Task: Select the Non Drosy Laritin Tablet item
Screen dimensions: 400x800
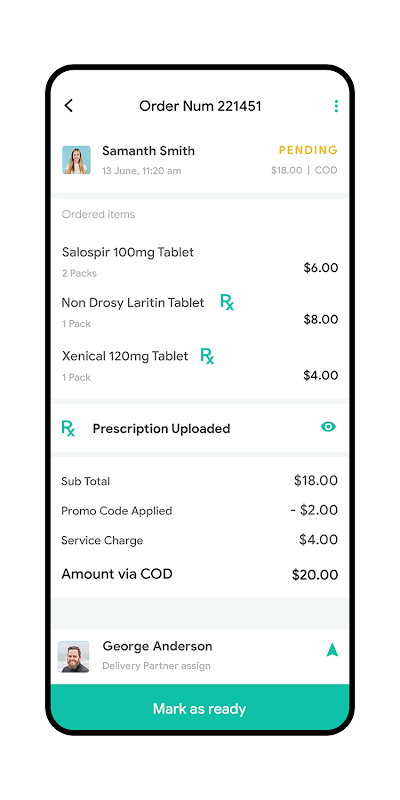Action: click(x=200, y=312)
